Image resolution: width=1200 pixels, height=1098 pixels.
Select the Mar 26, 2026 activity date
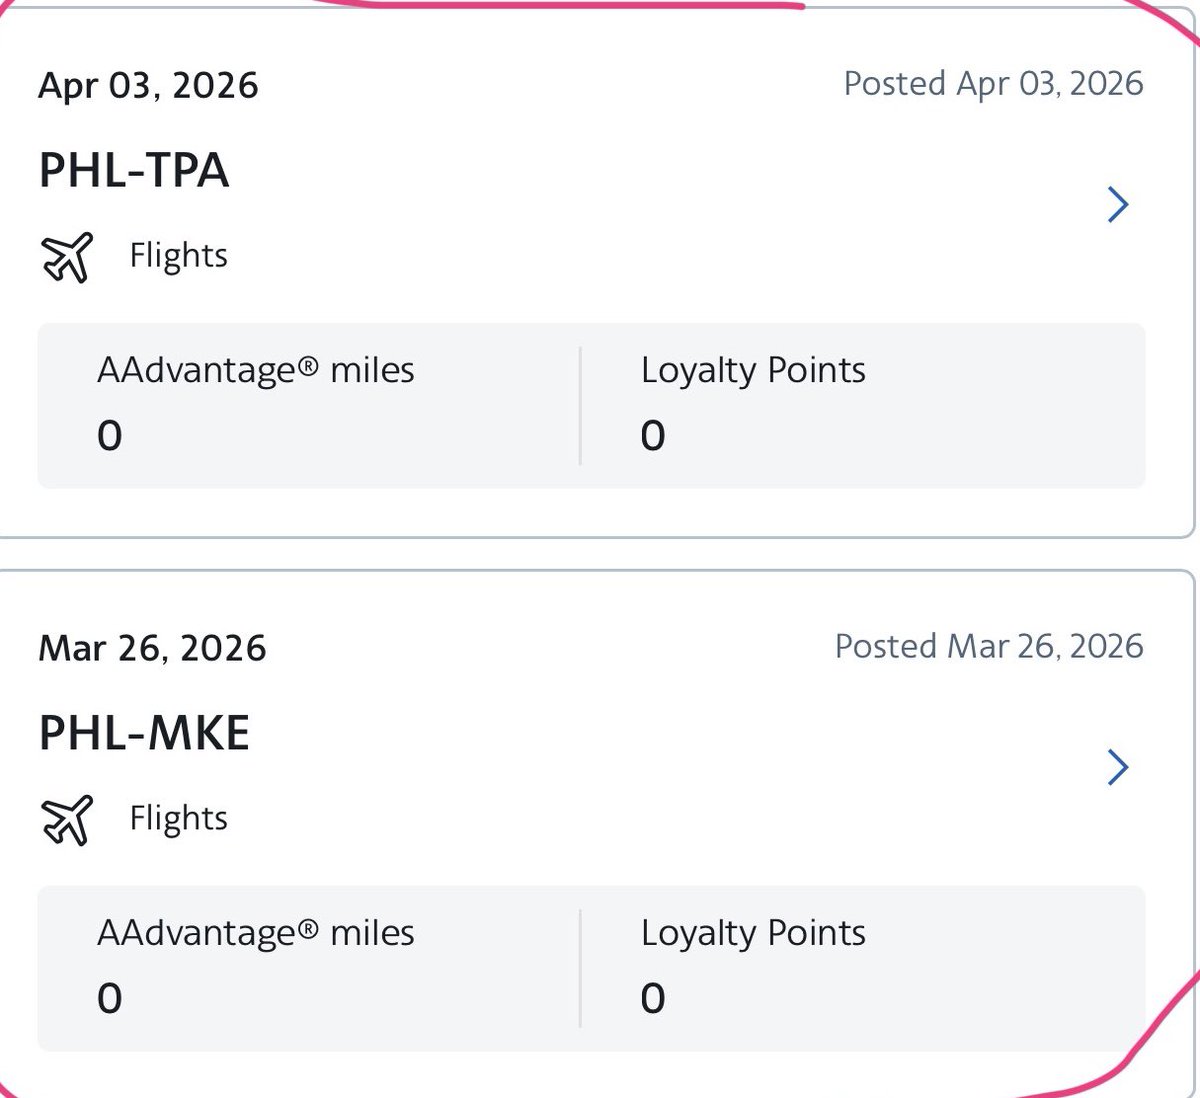[152, 648]
